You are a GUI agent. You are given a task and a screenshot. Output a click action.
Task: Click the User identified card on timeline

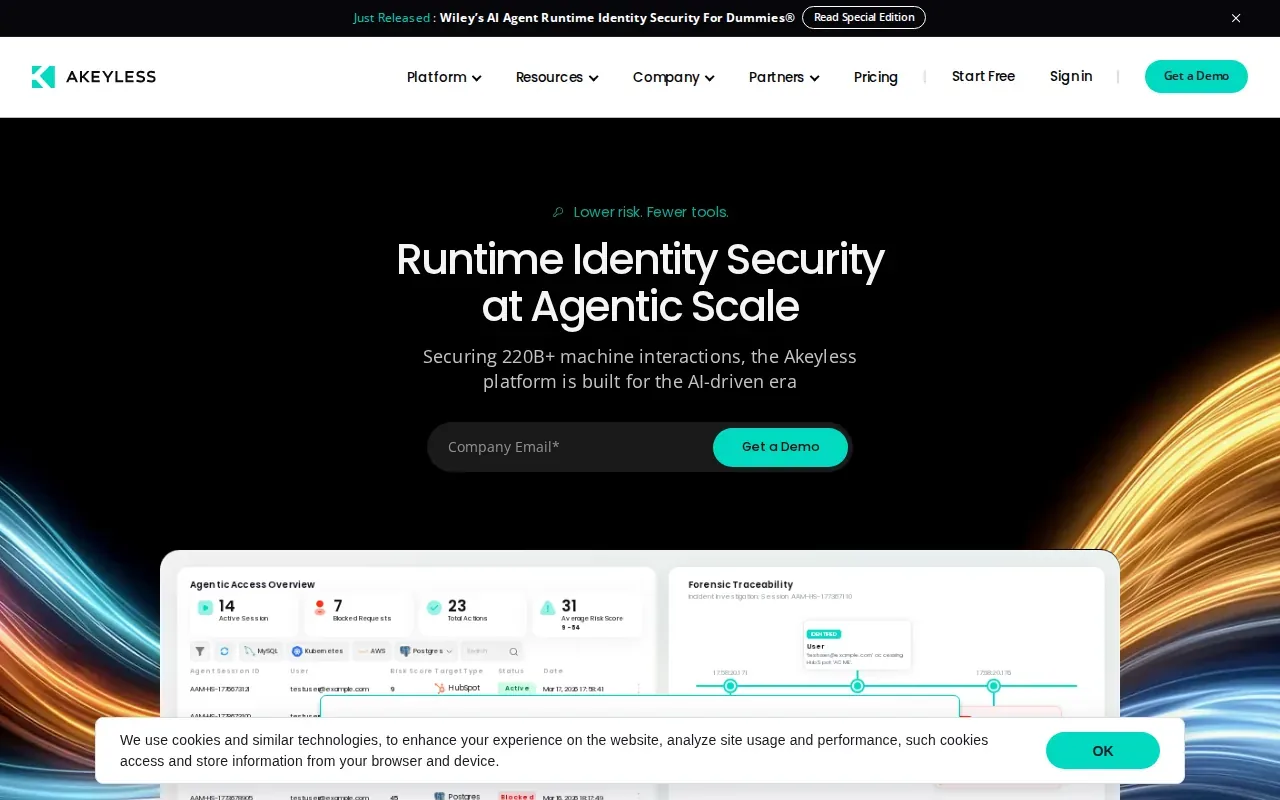click(857, 646)
